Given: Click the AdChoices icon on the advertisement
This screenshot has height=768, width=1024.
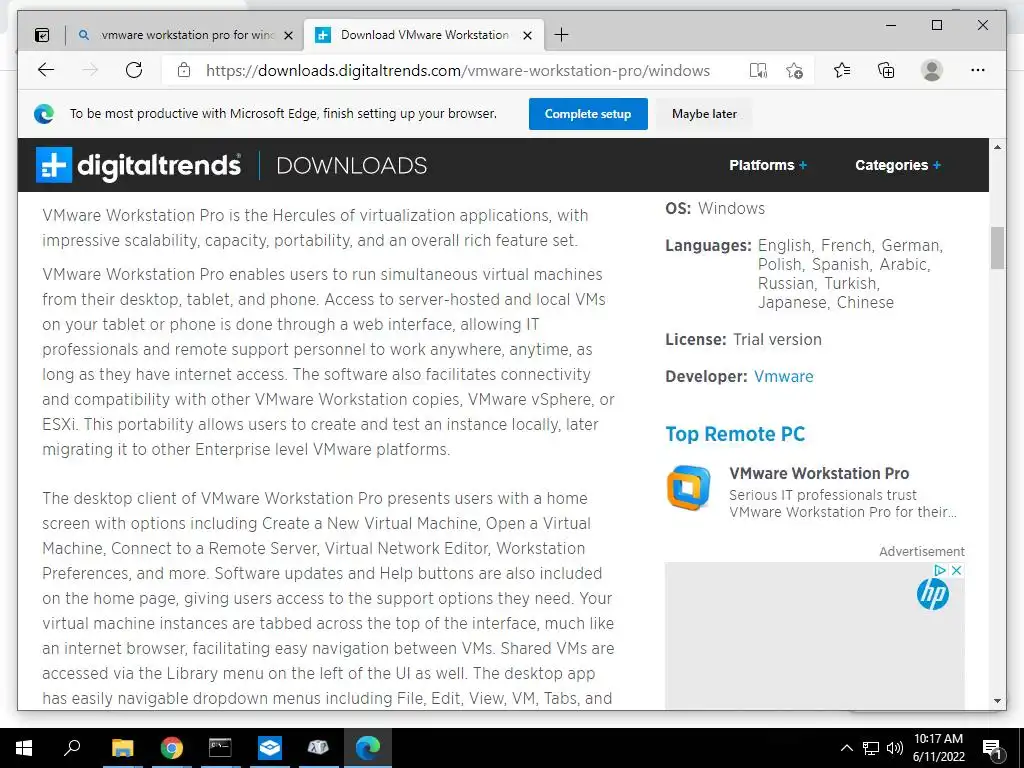Looking at the screenshot, I should coord(940,571).
